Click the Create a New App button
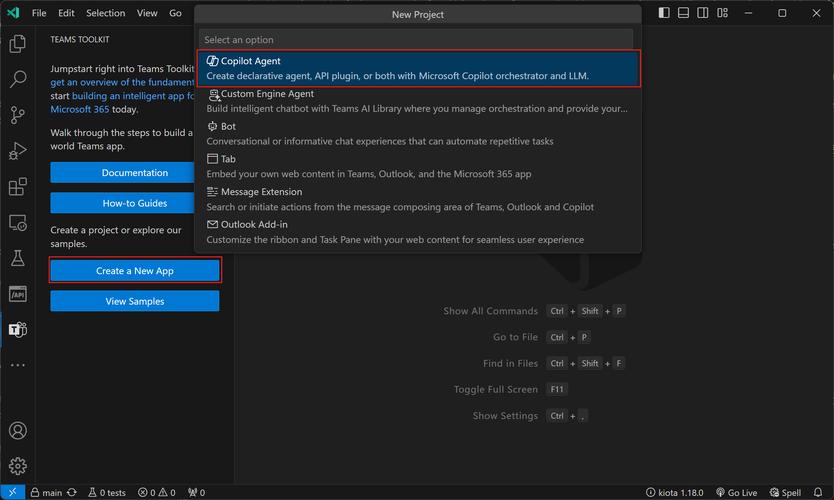Image resolution: width=834 pixels, height=500 pixels. (135, 271)
